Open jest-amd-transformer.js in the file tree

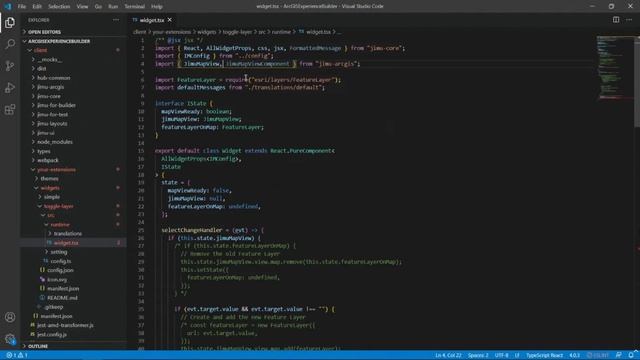pyautogui.click(x=73, y=325)
